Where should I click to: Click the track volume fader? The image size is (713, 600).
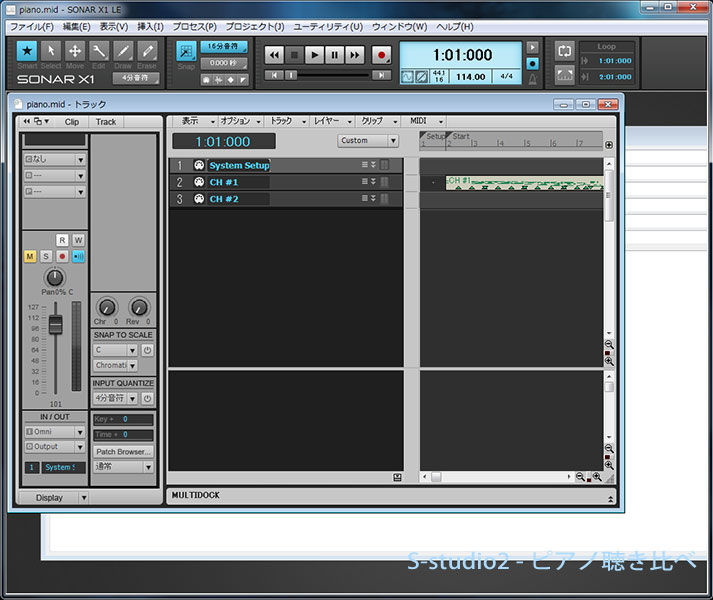point(56,325)
